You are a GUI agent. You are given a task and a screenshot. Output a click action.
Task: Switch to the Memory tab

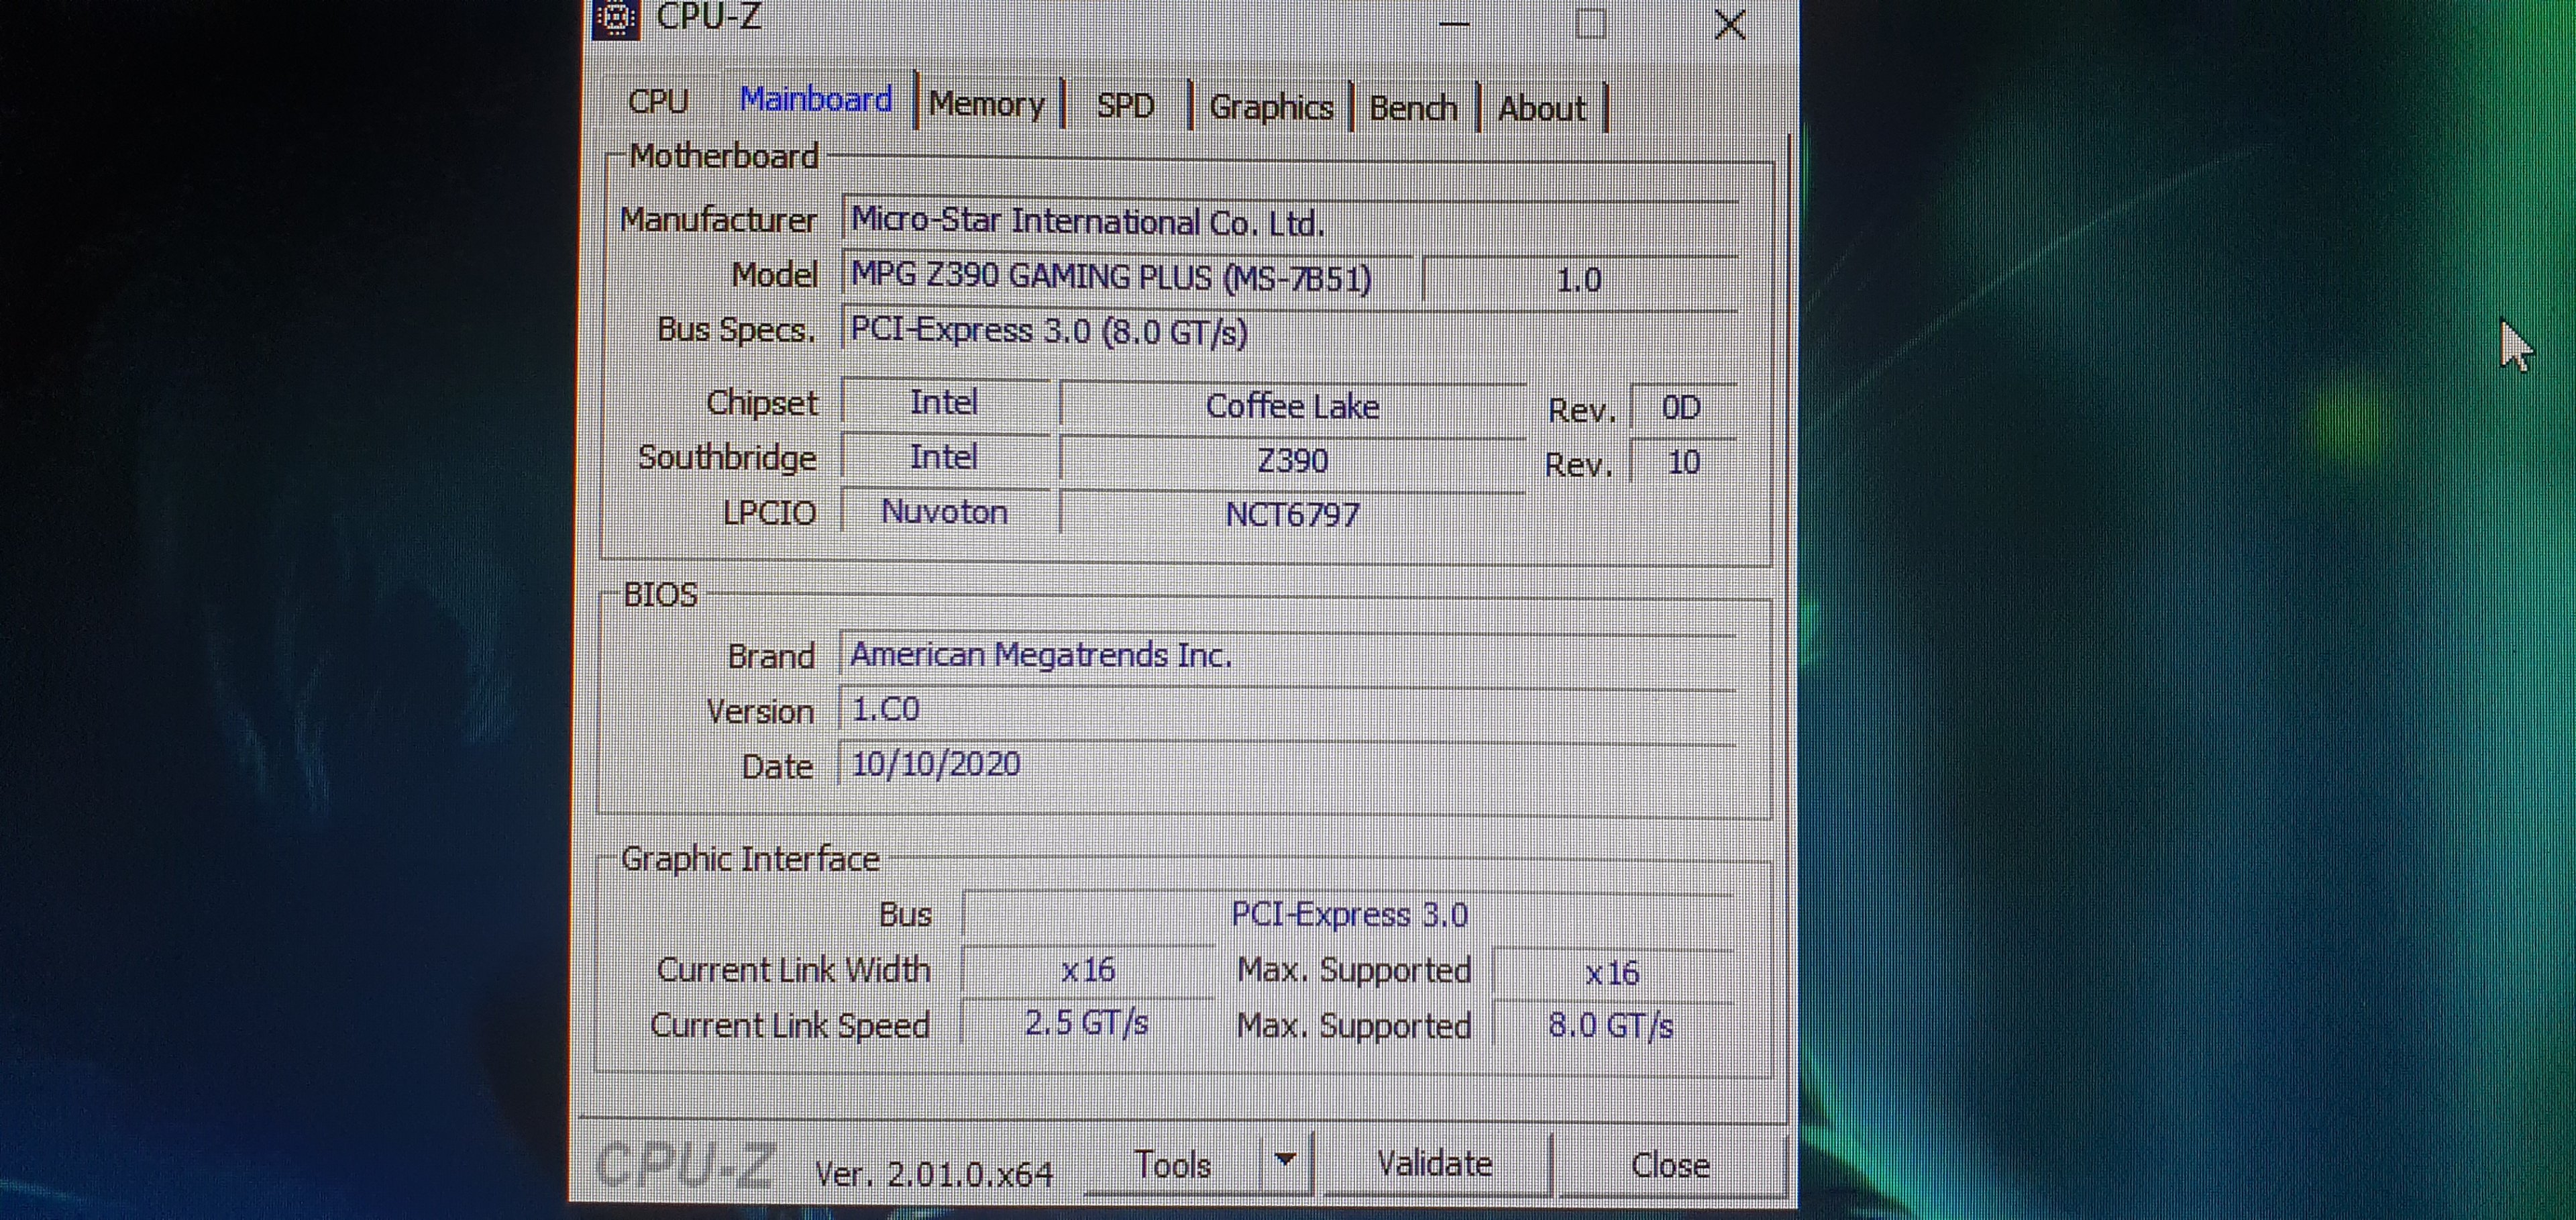[986, 104]
